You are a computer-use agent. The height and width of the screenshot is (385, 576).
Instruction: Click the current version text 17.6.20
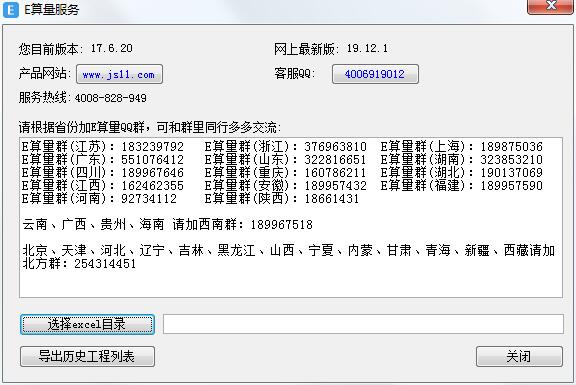coord(112,48)
